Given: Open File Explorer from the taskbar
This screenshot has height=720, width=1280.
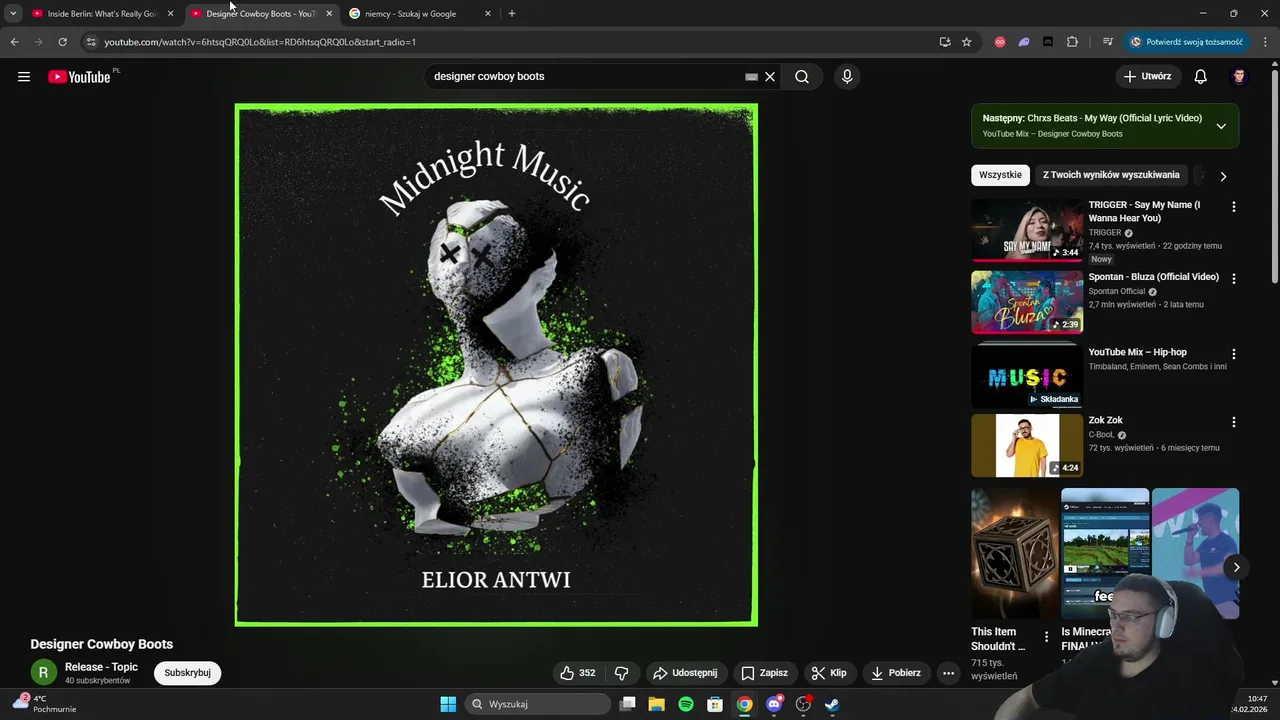Looking at the screenshot, I should coord(657,704).
